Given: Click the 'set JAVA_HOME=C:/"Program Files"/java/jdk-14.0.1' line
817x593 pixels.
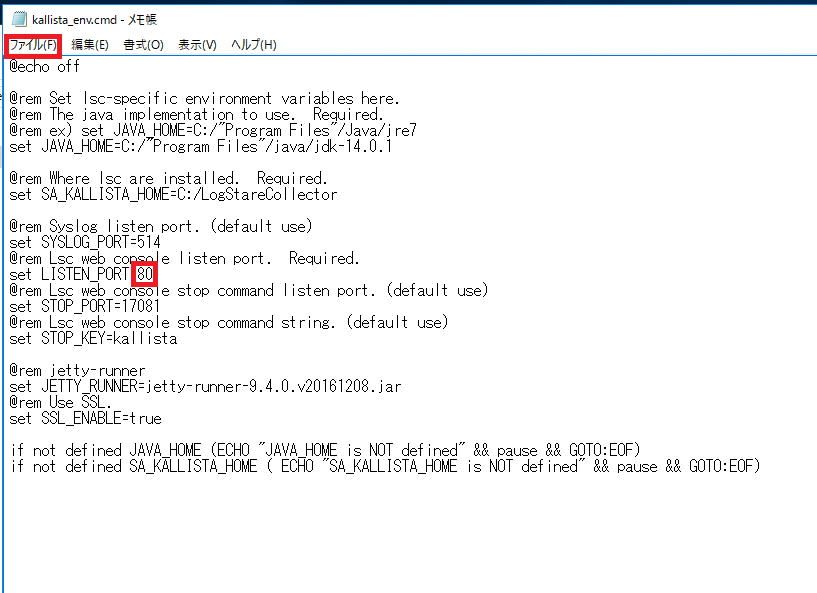Looking at the screenshot, I should 201,146.
